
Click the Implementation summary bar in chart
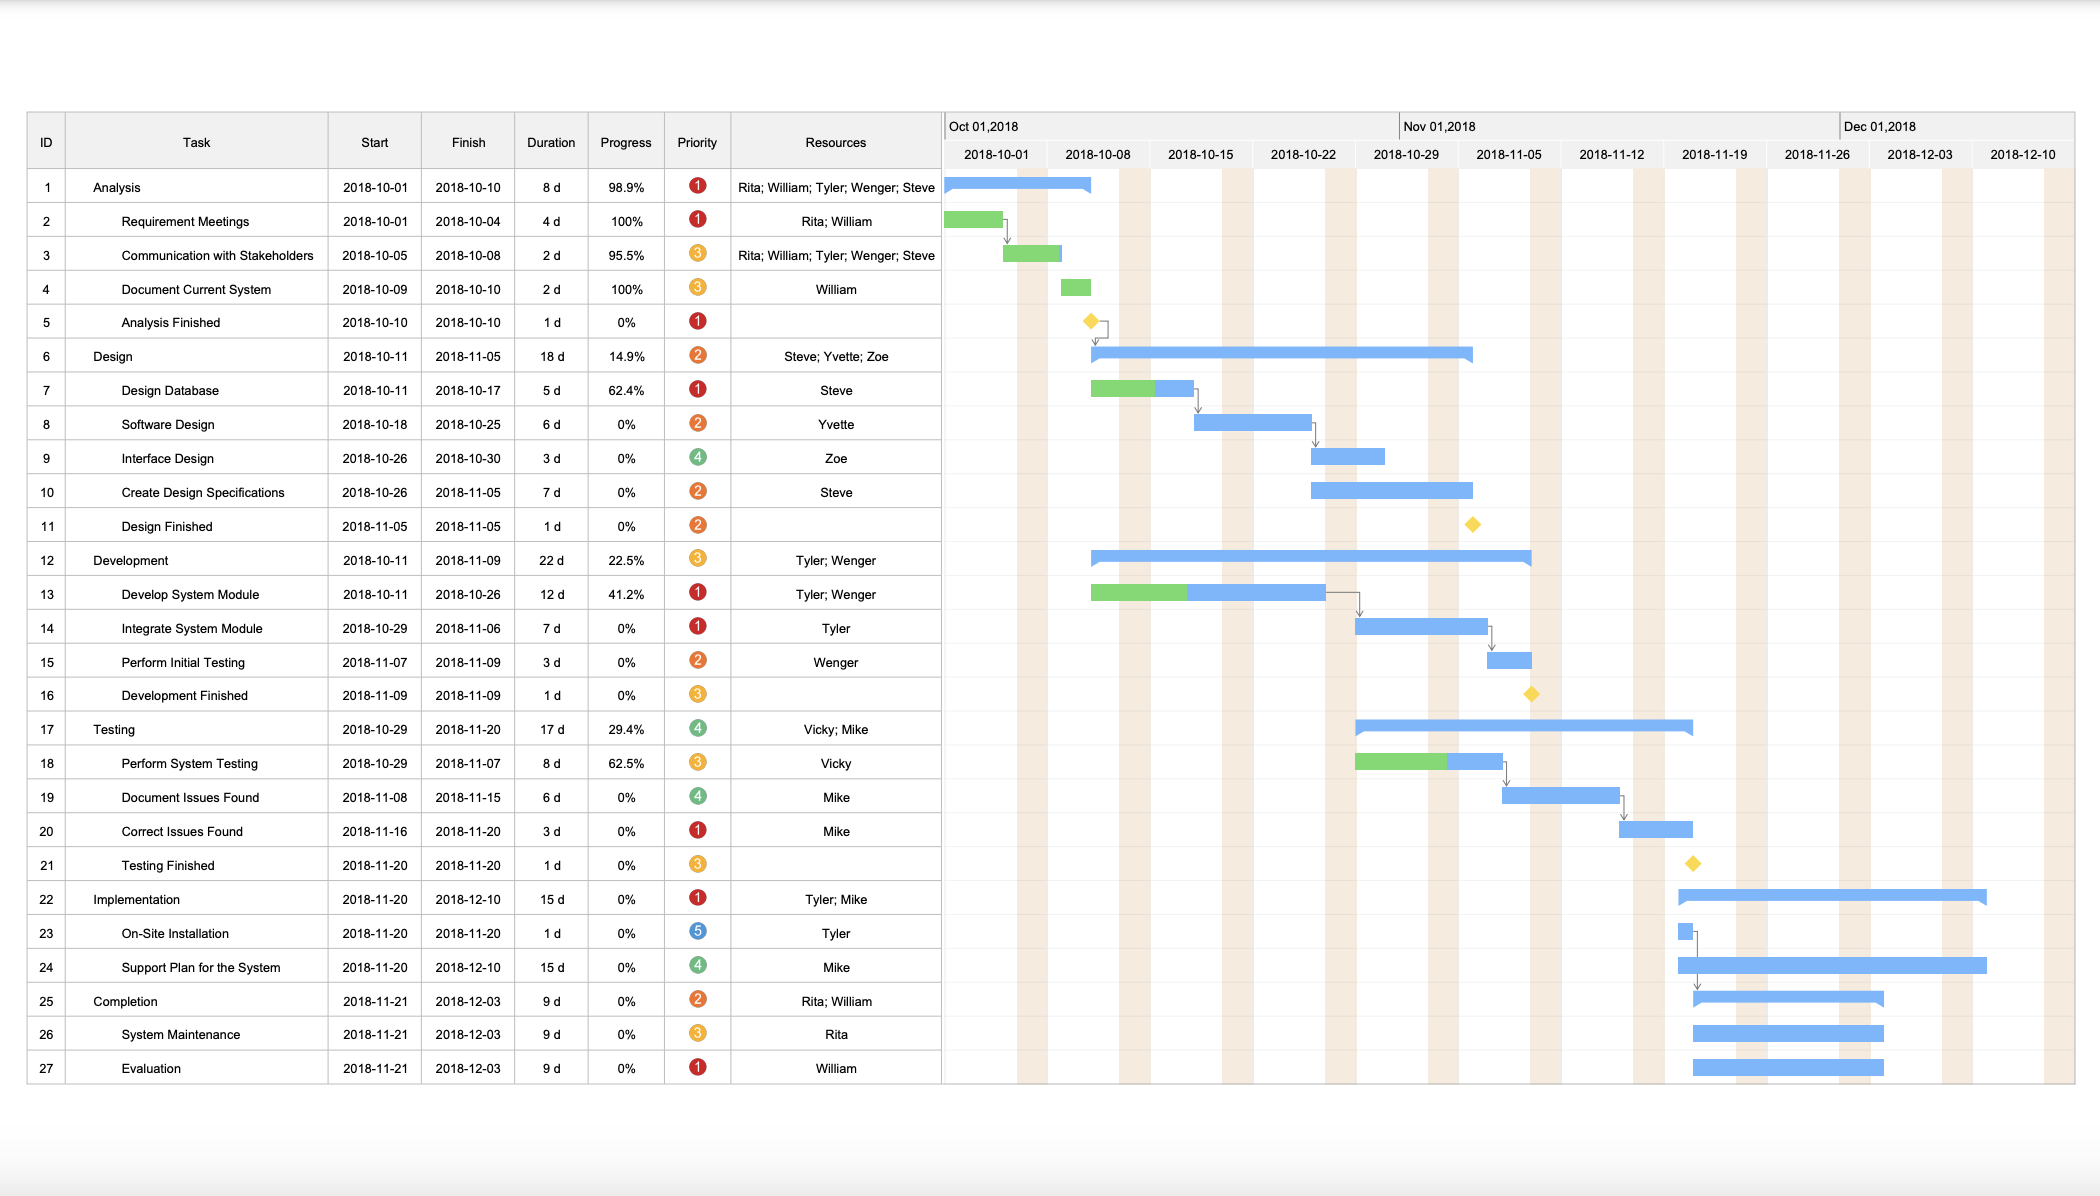[1832, 896]
